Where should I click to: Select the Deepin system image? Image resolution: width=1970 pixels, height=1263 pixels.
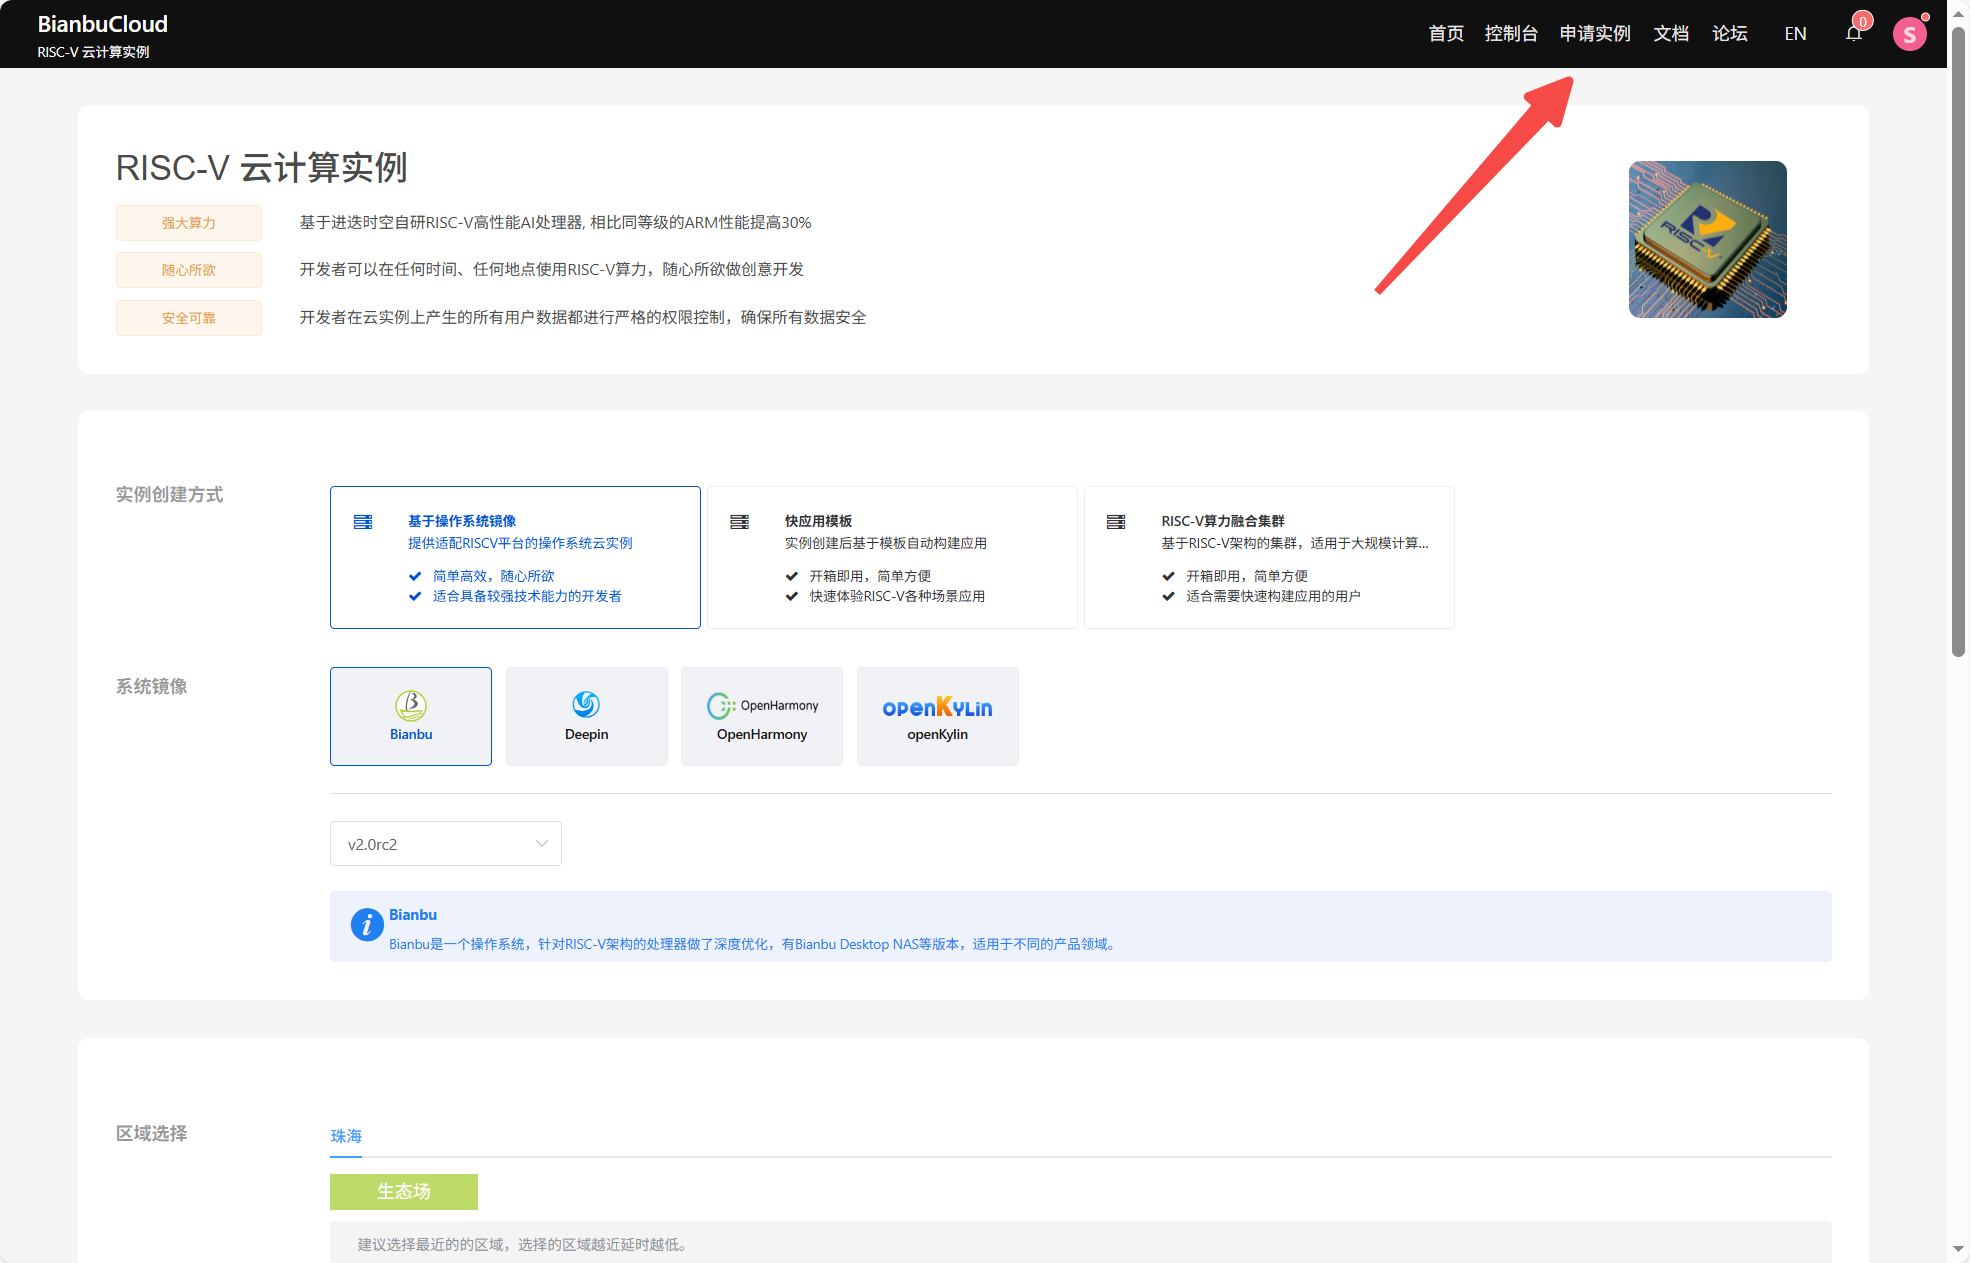[586, 716]
